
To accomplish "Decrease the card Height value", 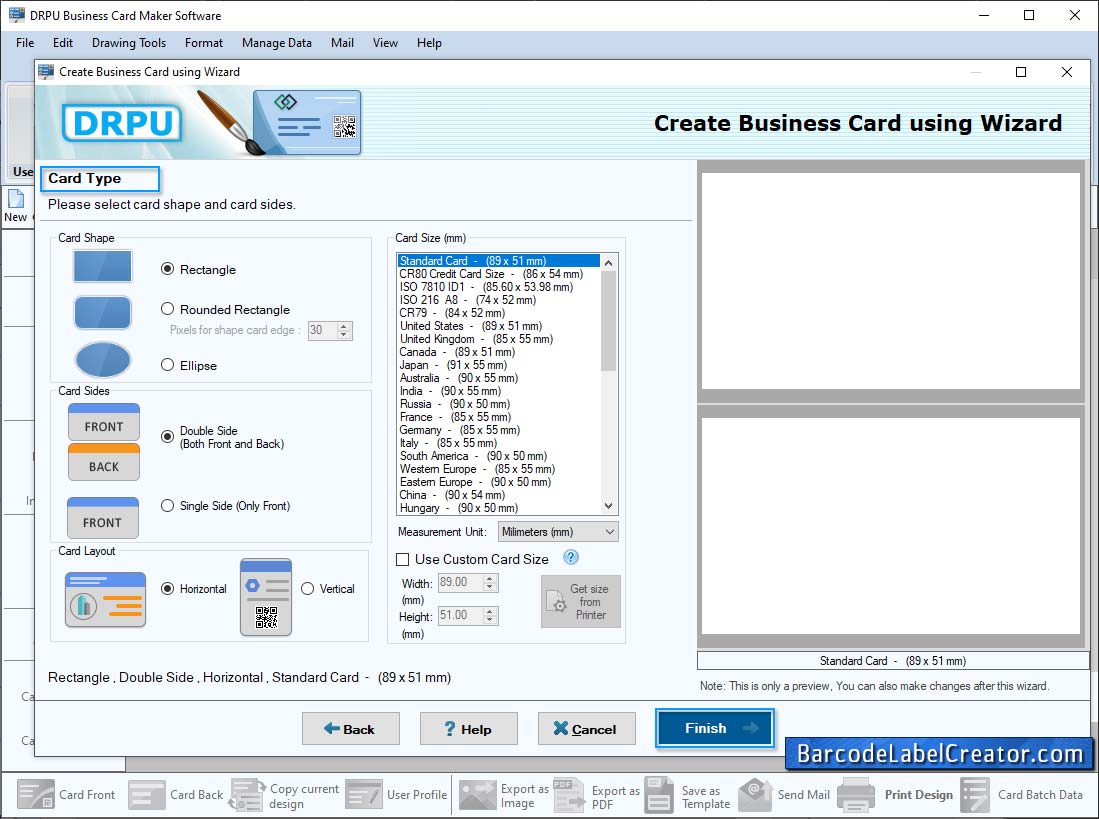I will click(x=491, y=620).
